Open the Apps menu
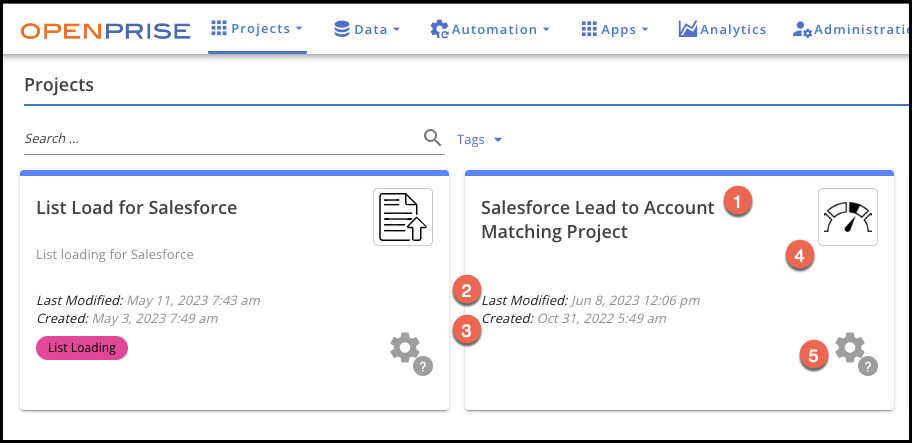912x443 pixels. click(615, 29)
